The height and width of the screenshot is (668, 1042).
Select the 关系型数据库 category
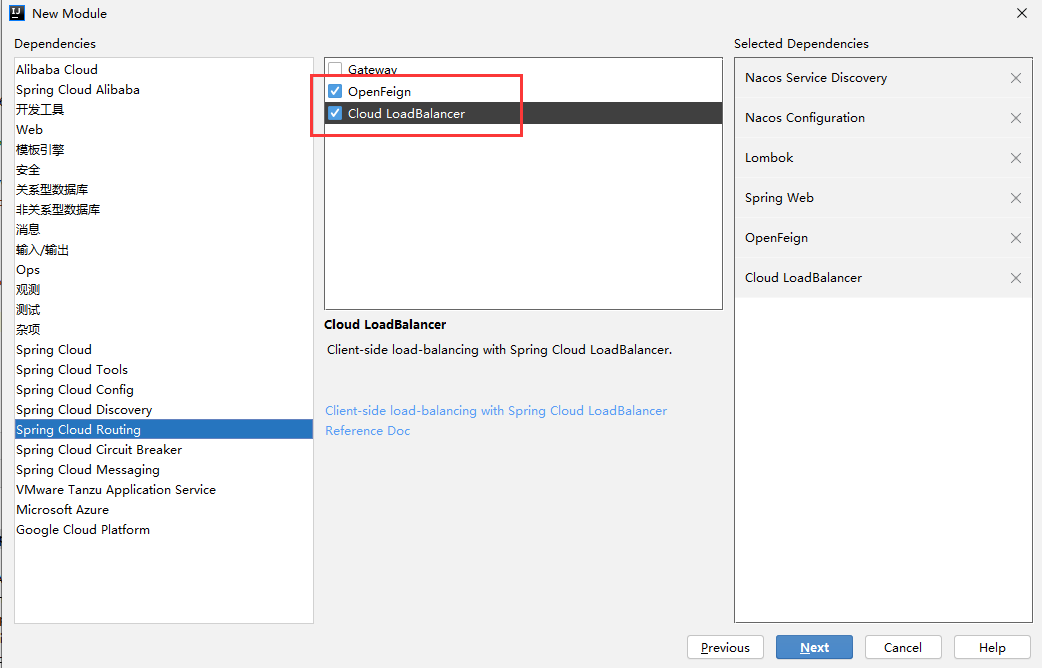[x=163, y=189]
